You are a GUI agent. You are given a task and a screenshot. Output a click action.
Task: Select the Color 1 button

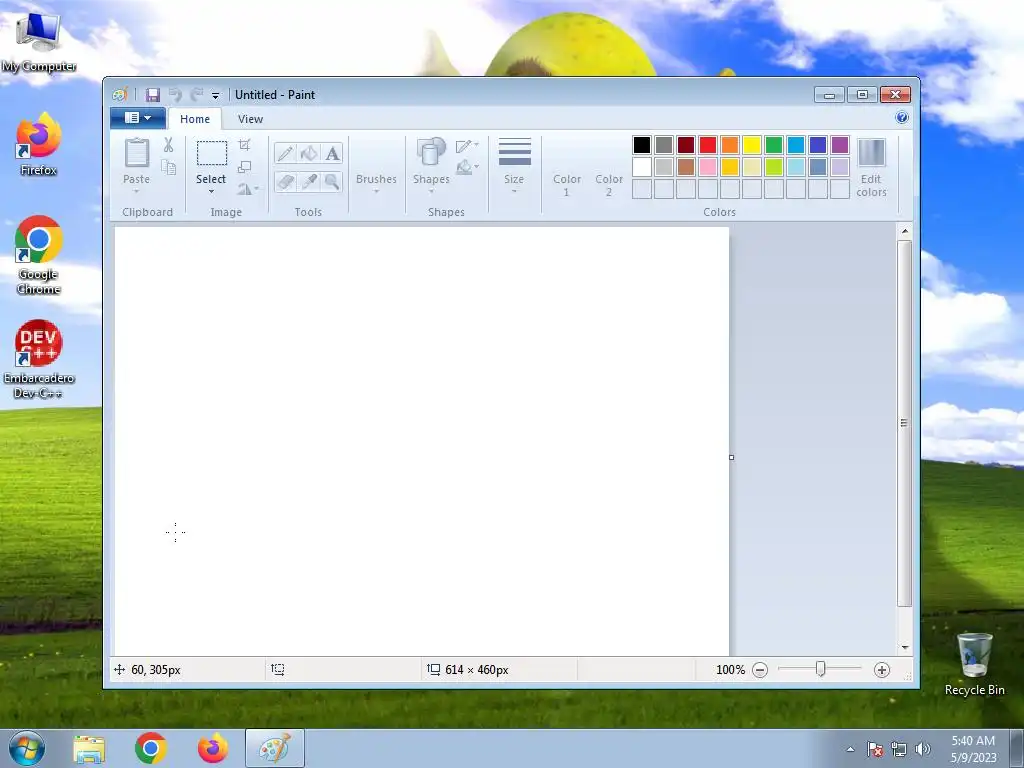click(x=566, y=168)
